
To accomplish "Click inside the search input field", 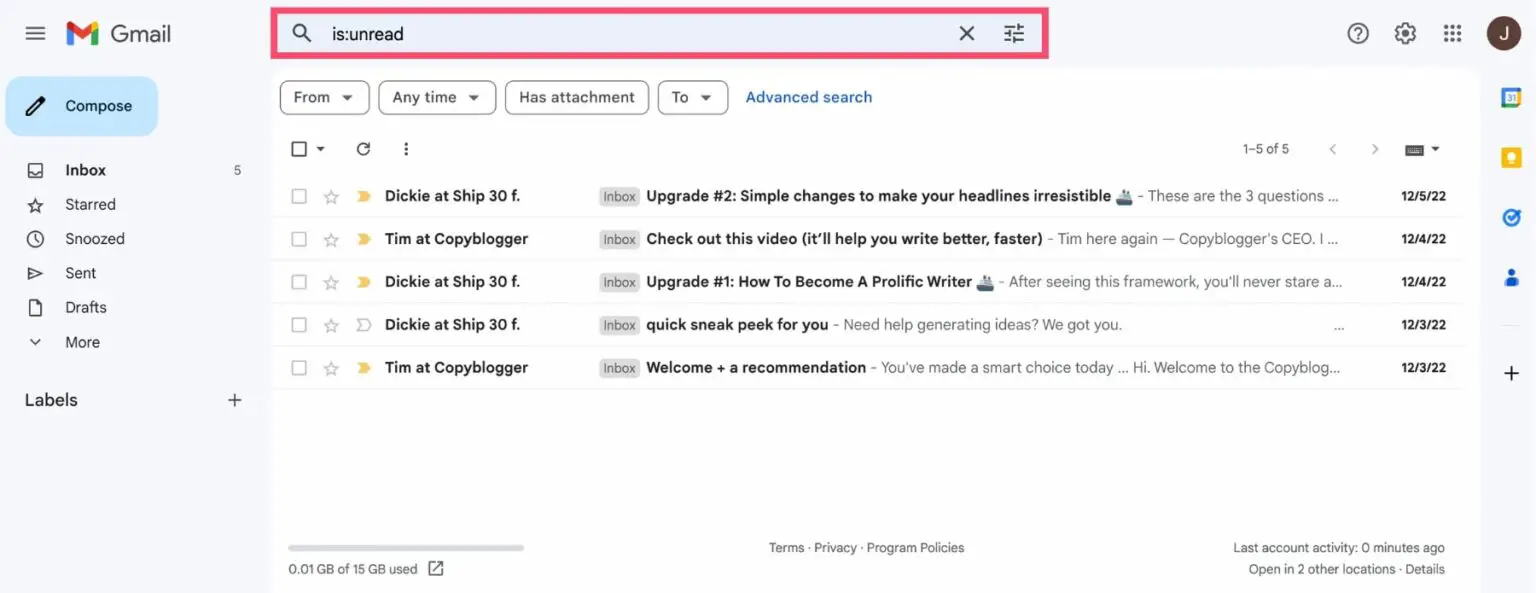I will pos(600,33).
